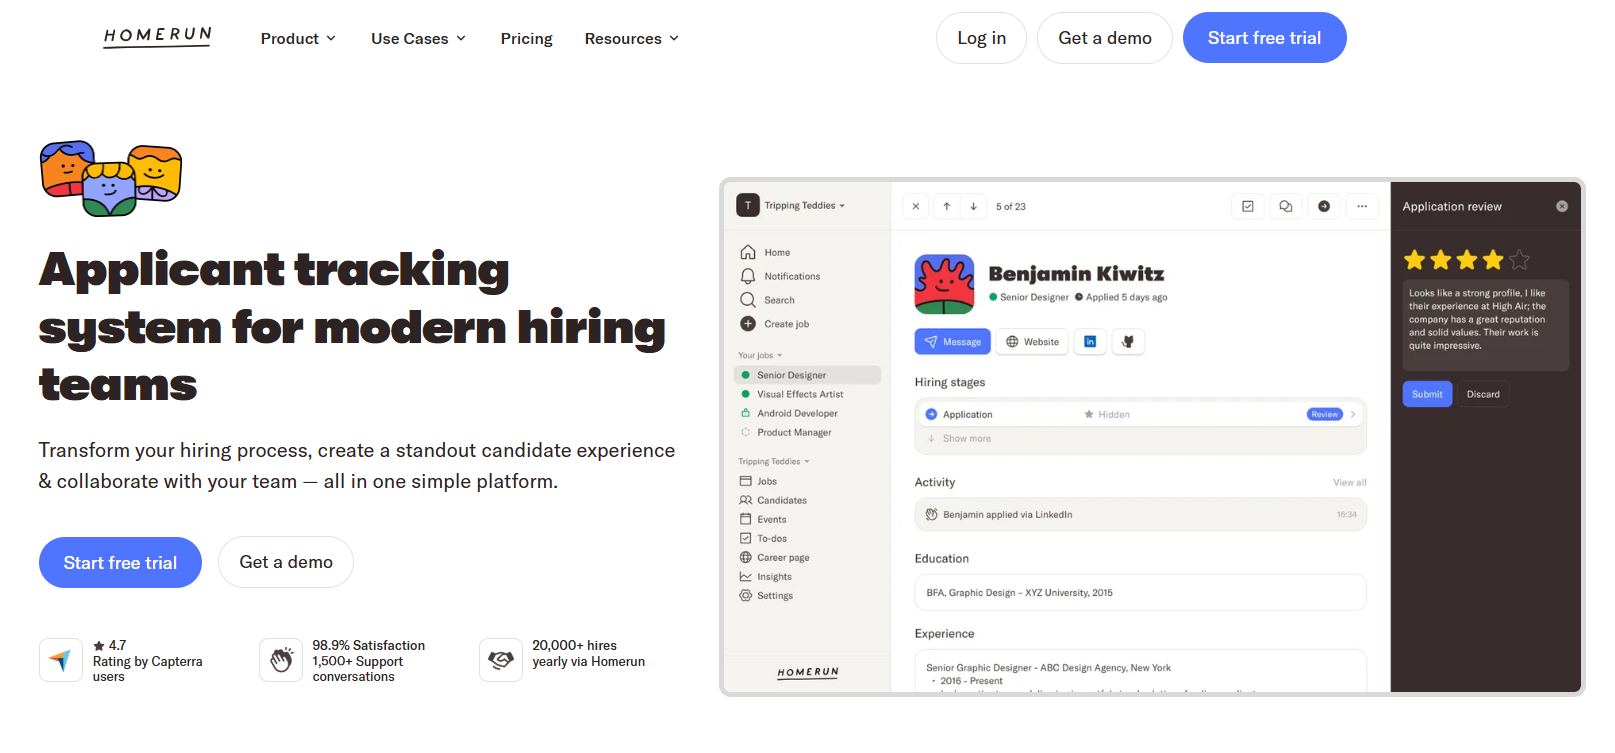Open To-dos checkbox item in sidebar
Viewport: 1615px width, 753px height.
click(771, 539)
